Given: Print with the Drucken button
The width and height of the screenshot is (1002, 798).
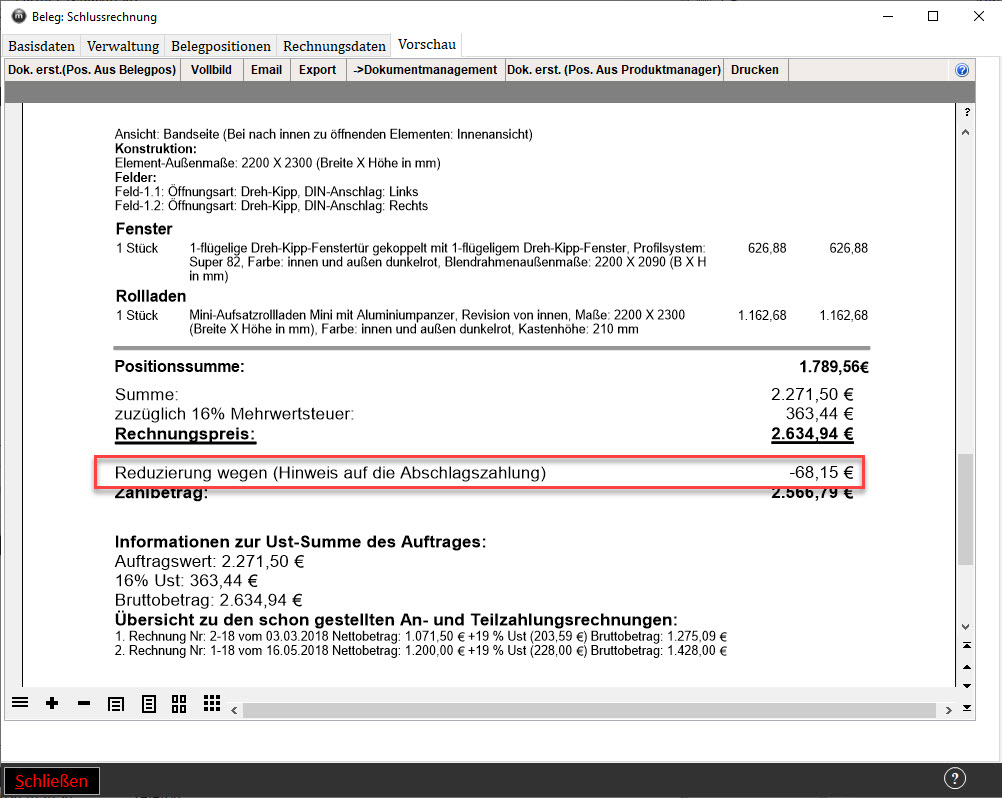Looking at the screenshot, I should click(755, 70).
